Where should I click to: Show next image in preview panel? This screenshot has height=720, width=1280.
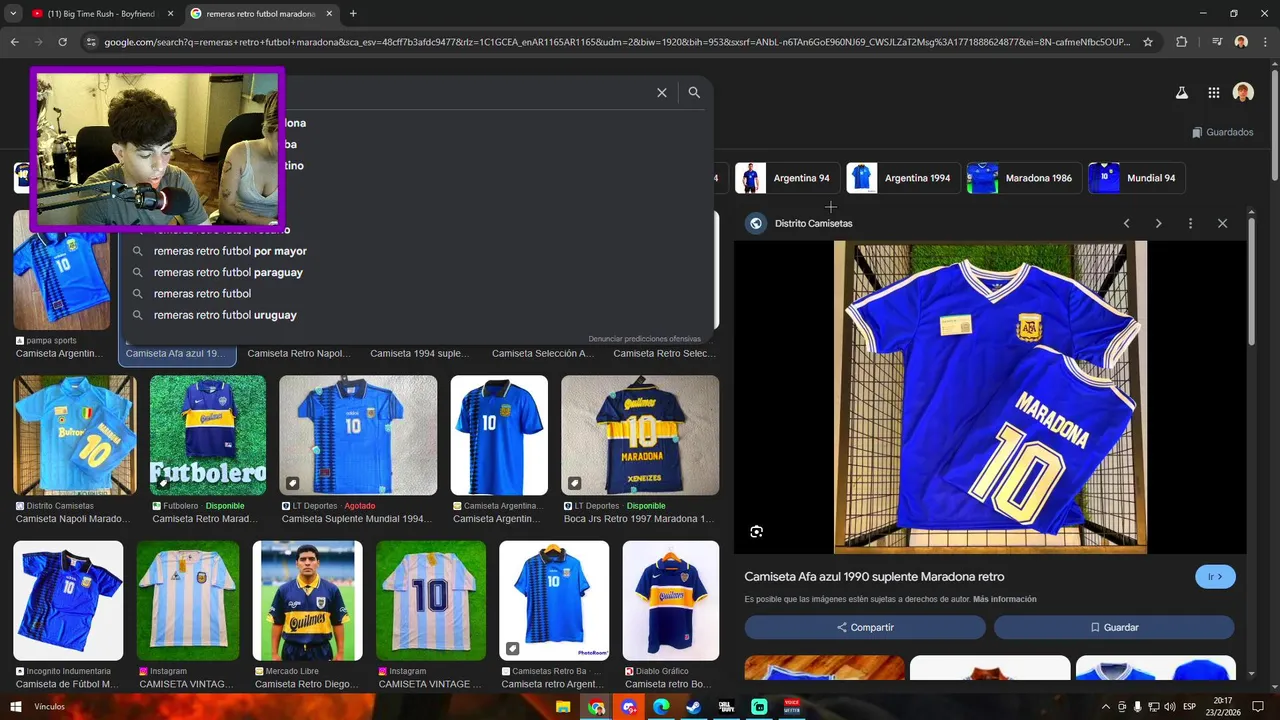[1158, 223]
